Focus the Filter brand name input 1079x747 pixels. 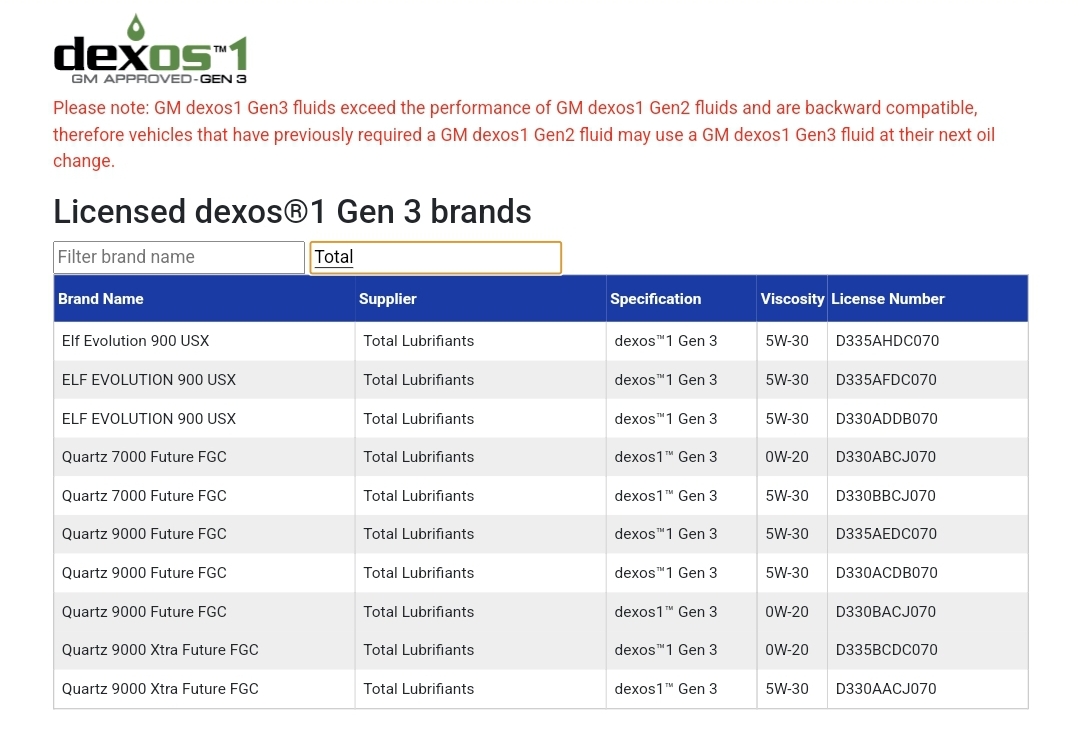179,257
